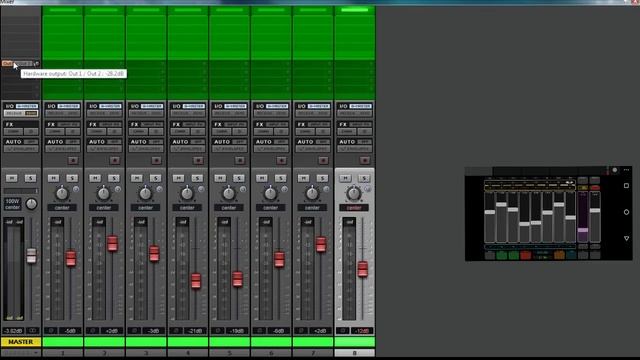This screenshot has height=360, width=640.
Task: Arm track 5 for recording
Action: click(240, 160)
